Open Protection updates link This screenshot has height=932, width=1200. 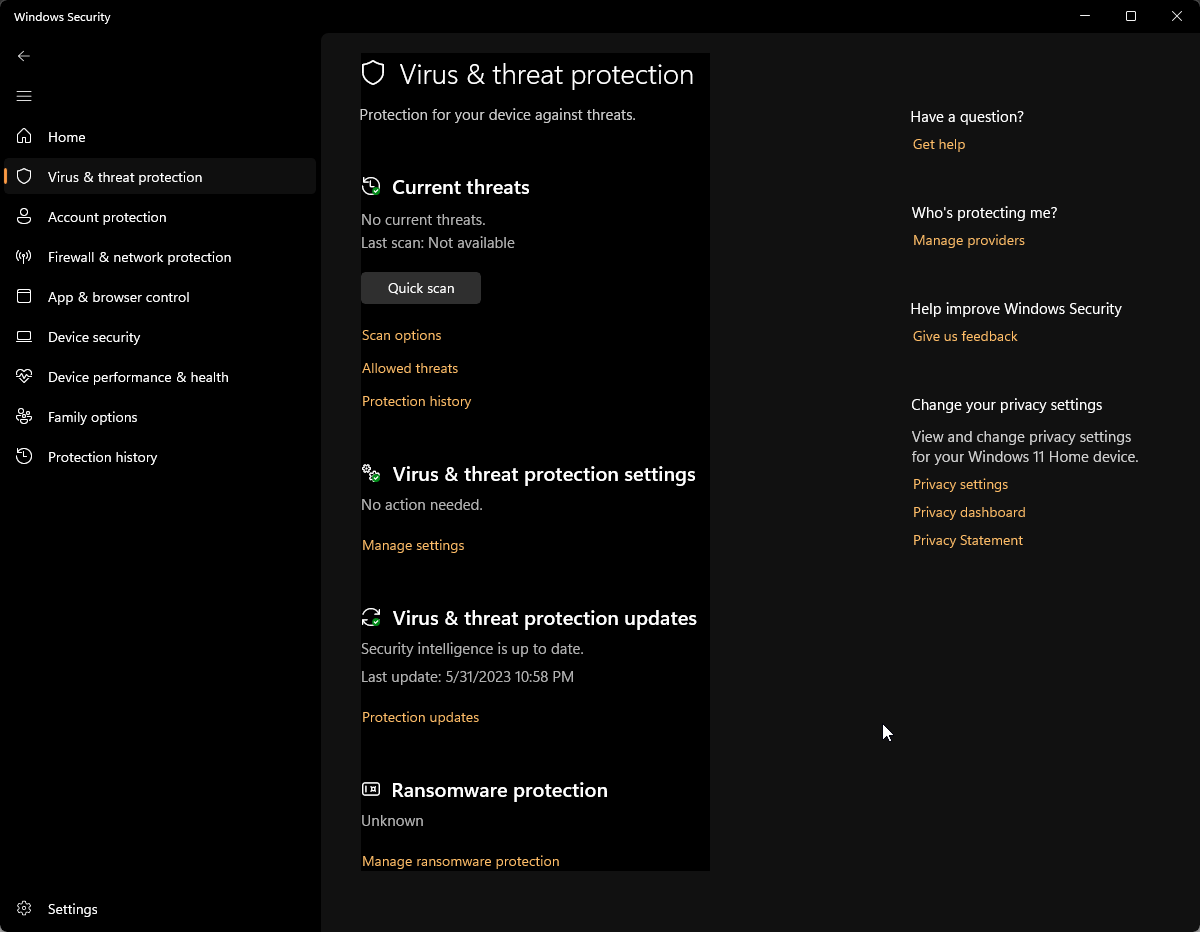pyautogui.click(x=421, y=717)
